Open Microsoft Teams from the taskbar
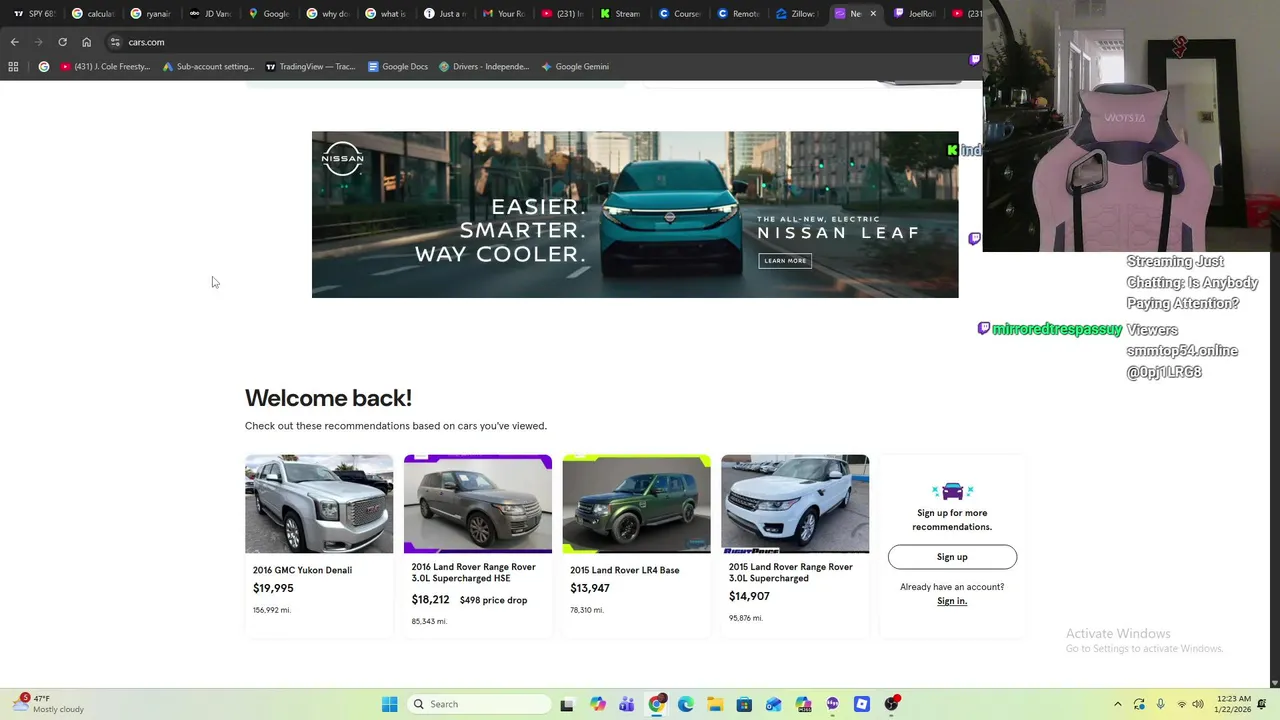This screenshot has width=1280, height=720. 627,704
